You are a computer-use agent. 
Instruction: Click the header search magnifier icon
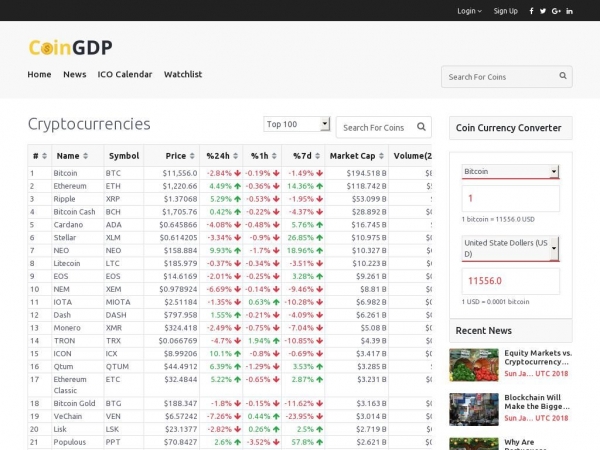pyautogui.click(x=563, y=76)
